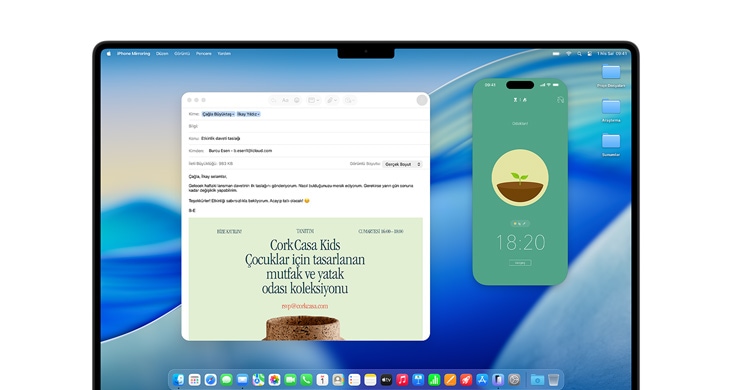Viewport: 732px width, 390px height.
Task: Click the CorkCasa Kids invitation image
Action: pyautogui.click(x=306, y=279)
